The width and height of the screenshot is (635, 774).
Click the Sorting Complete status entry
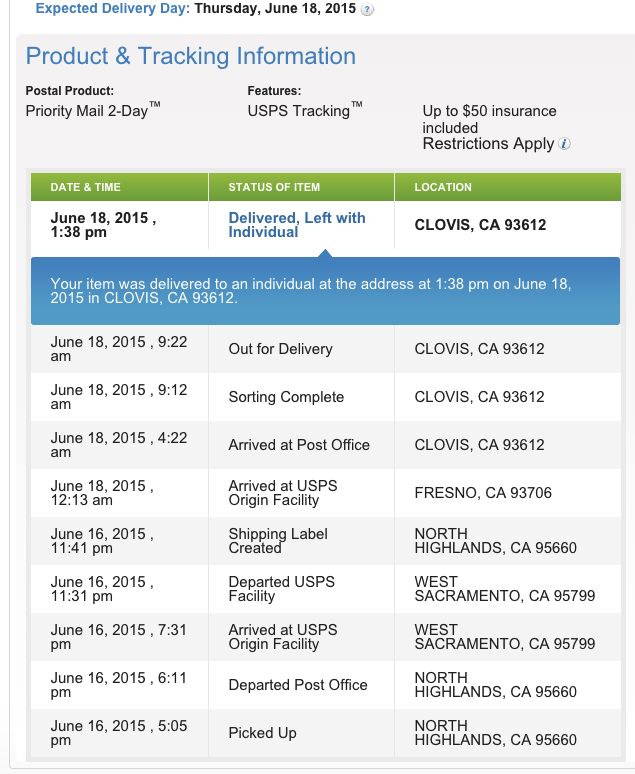pyautogui.click(x=286, y=397)
